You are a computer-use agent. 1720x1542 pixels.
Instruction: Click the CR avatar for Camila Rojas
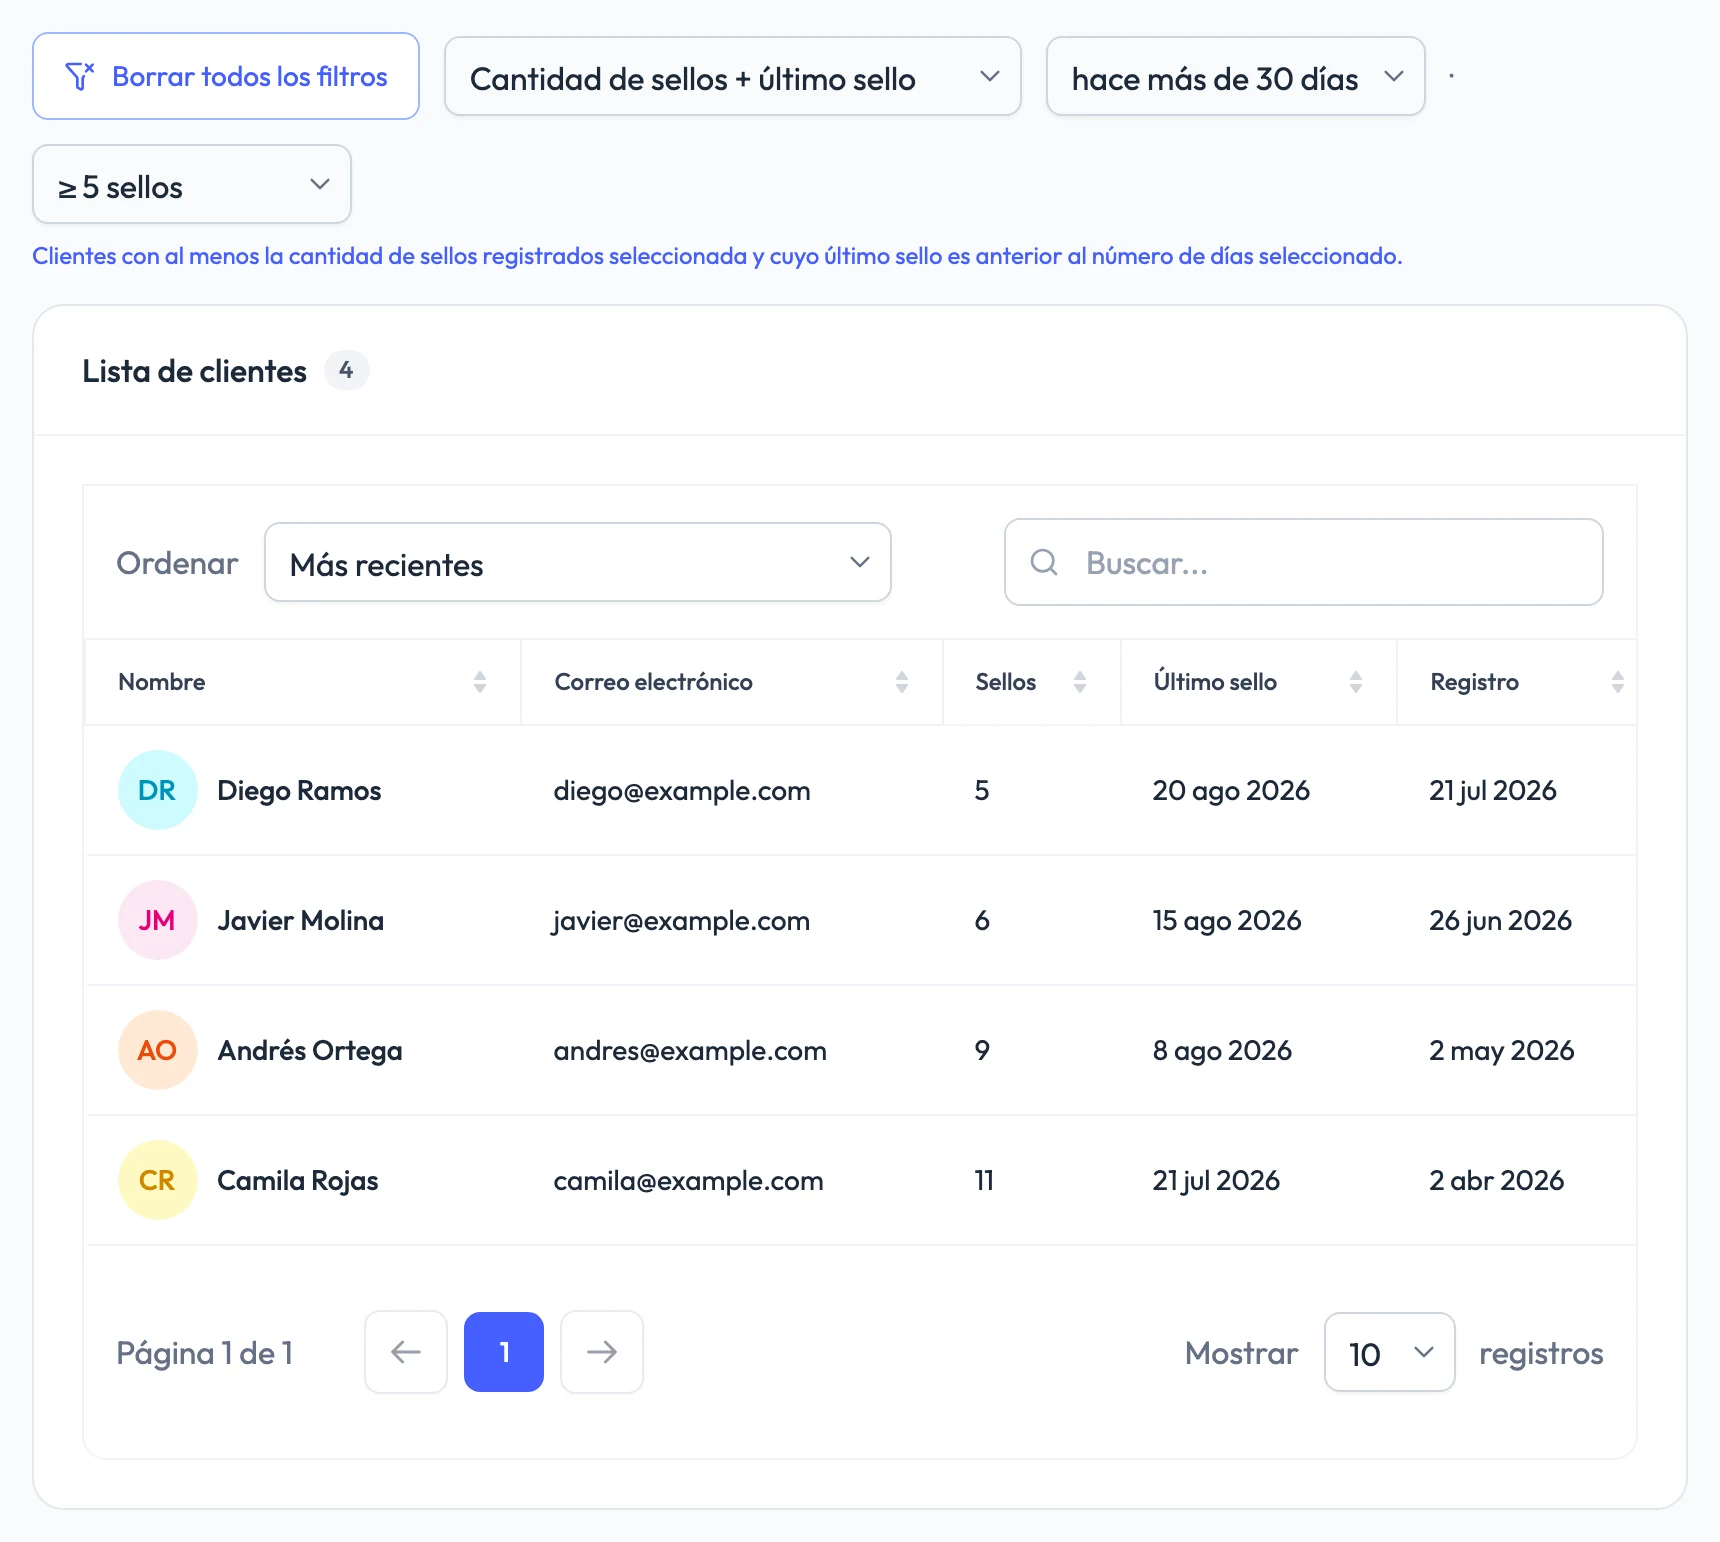click(x=158, y=1180)
